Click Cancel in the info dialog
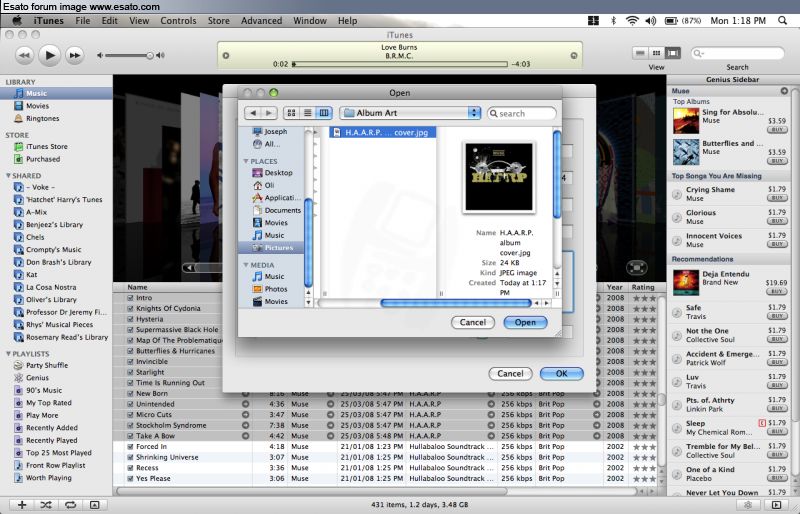Image resolution: width=800 pixels, height=514 pixels. [x=510, y=374]
